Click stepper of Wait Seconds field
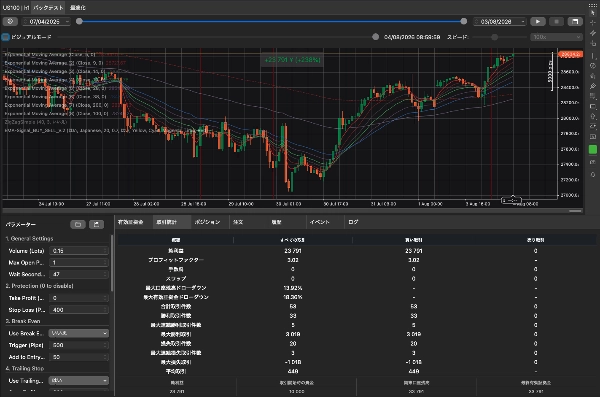Screen dimensions: 600x397 pyautogui.click(x=105, y=274)
